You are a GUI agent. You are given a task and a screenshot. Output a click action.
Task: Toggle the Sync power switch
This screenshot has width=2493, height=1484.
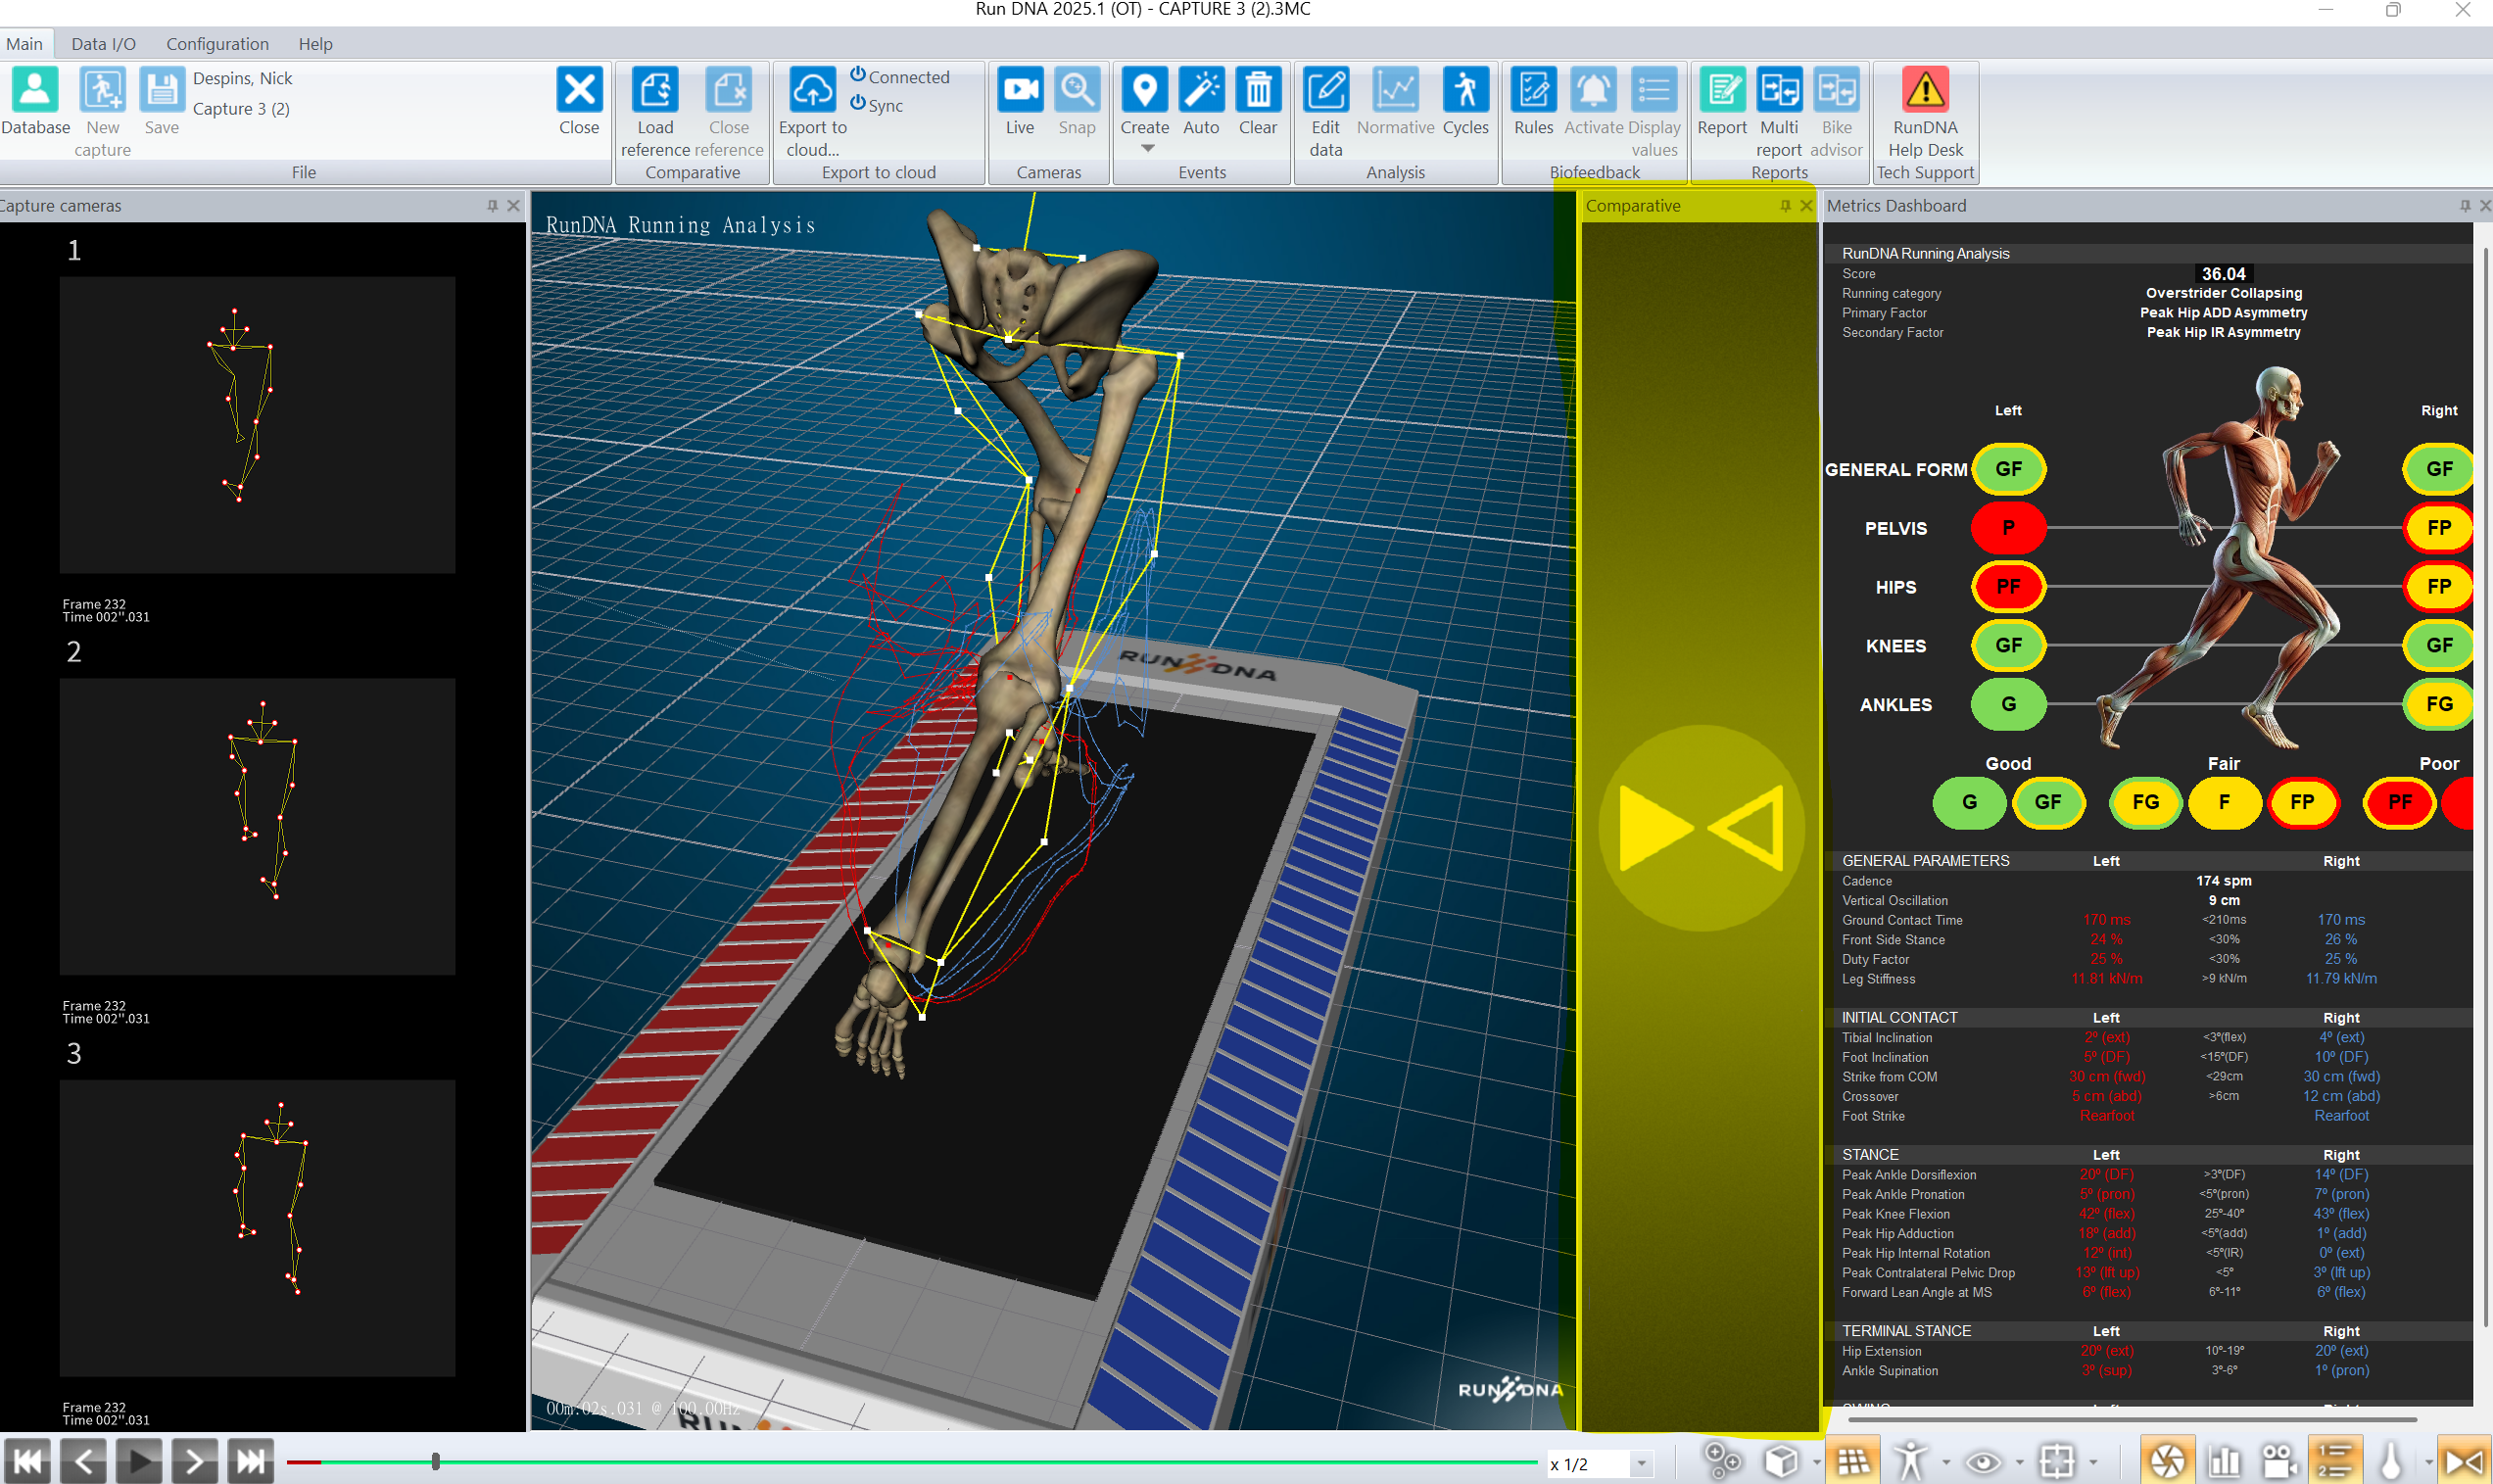(x=857, y=103)
